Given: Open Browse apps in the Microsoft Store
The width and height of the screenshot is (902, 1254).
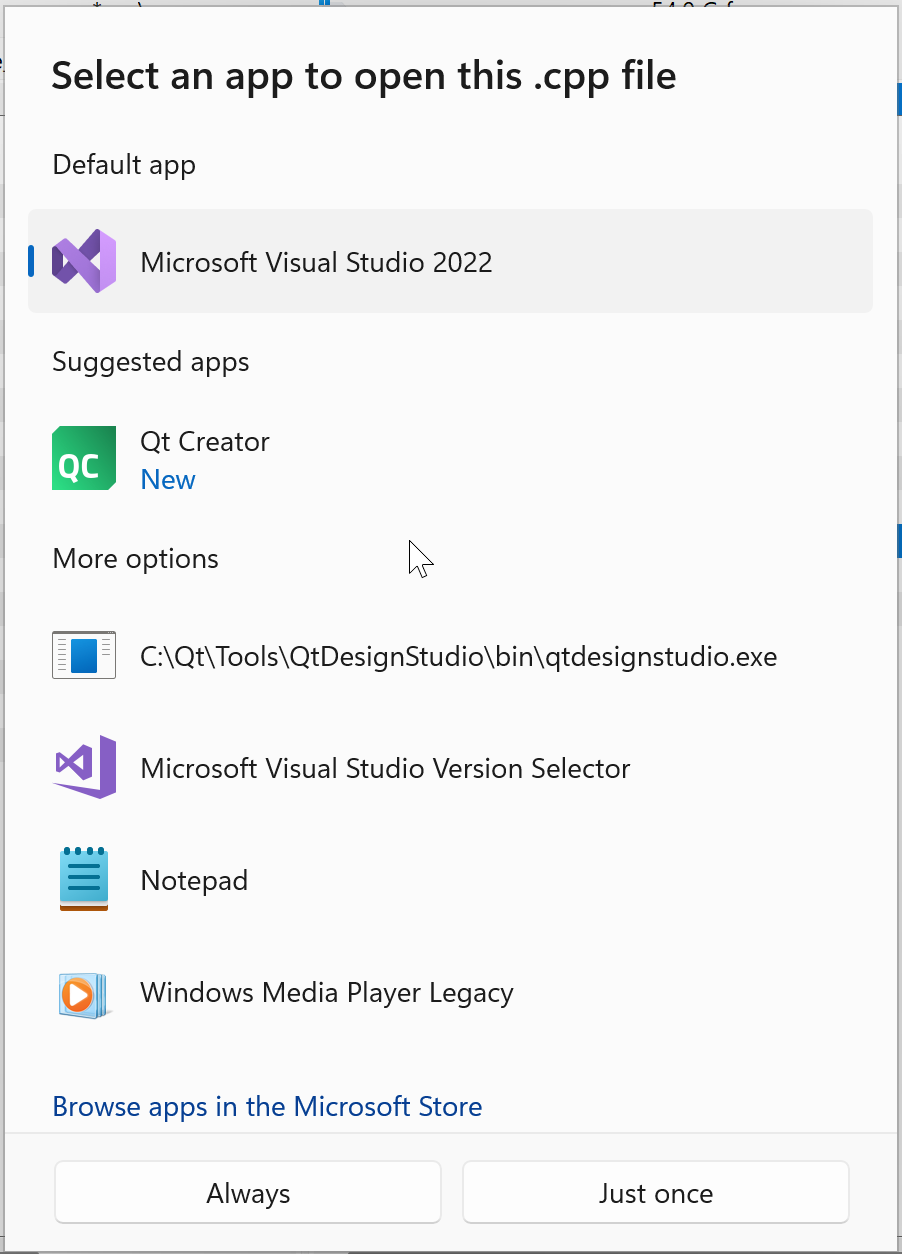Looking at the screenshot, I should [267, 1106].
